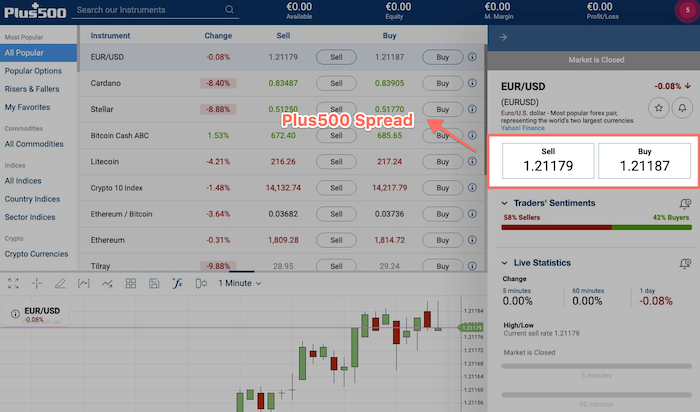Click Buy button for EUR/USD row

pos(442,57)
